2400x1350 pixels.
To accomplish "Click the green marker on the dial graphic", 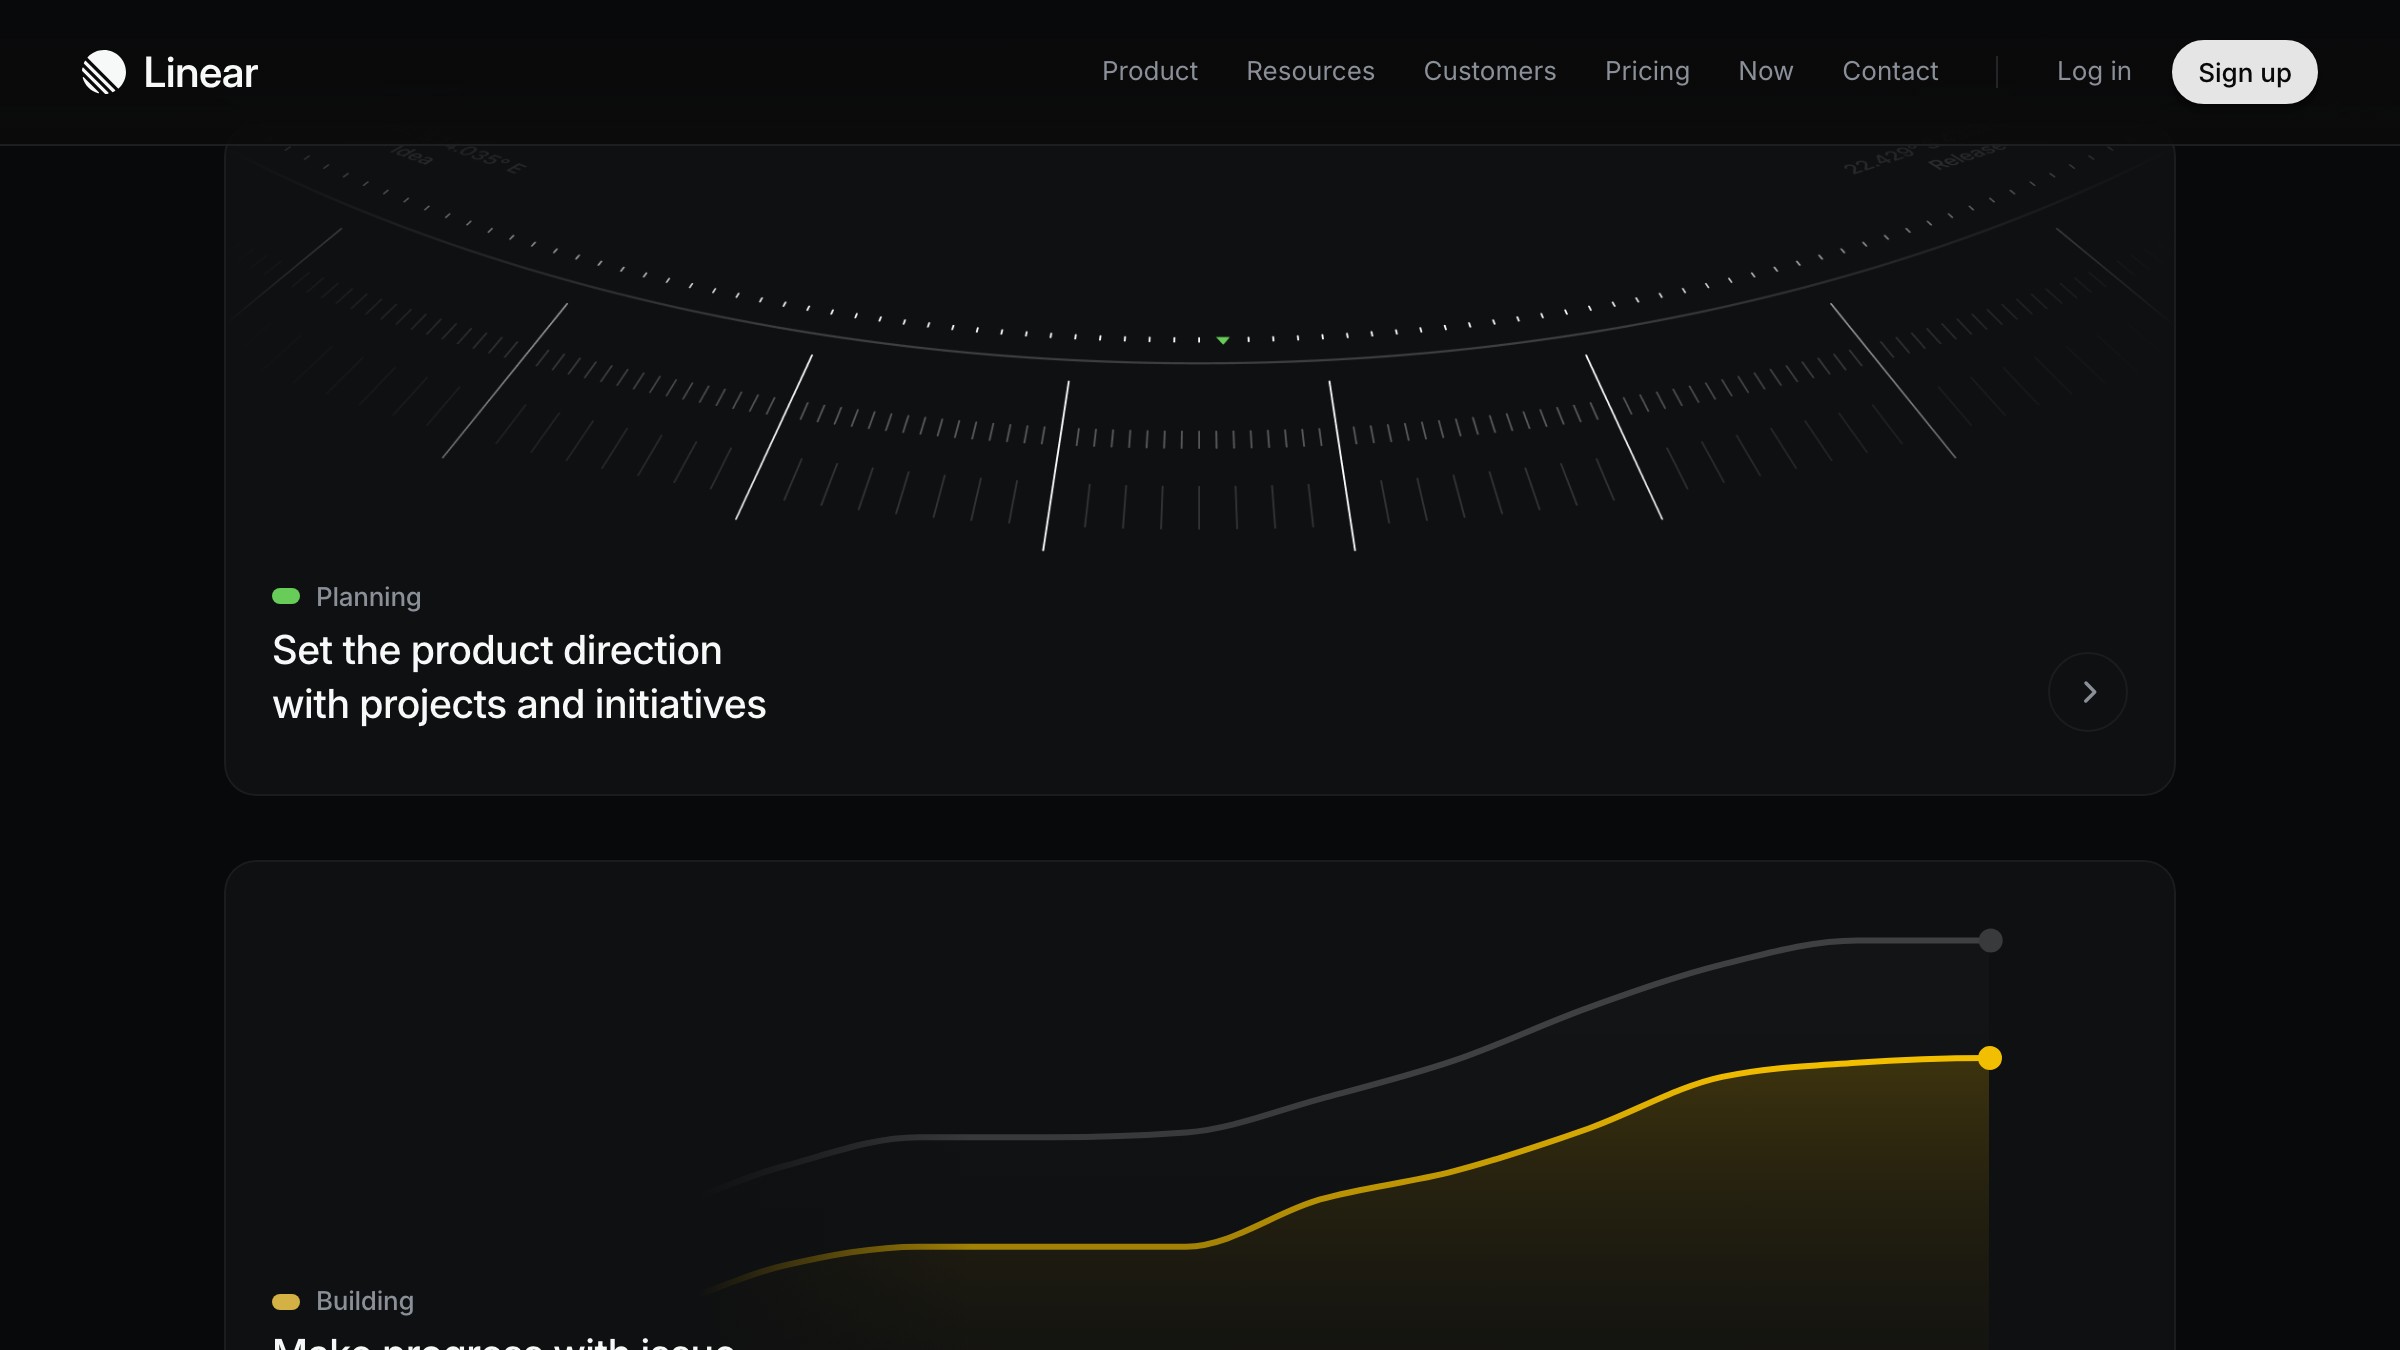I will (x=1222, y=340).
